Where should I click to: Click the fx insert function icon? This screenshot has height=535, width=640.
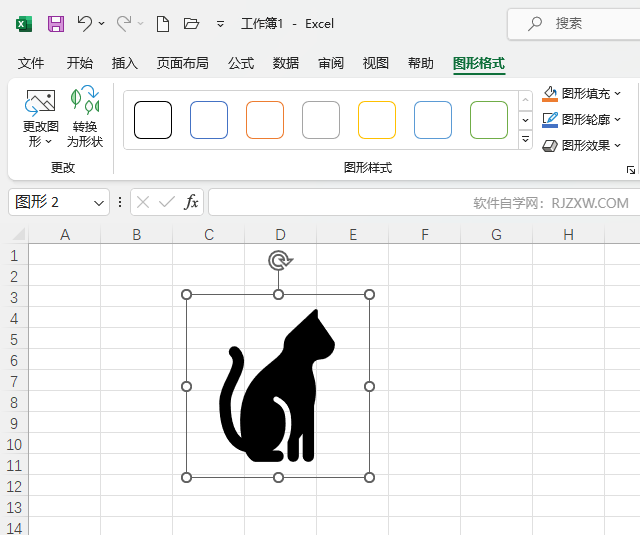(191, 202)
